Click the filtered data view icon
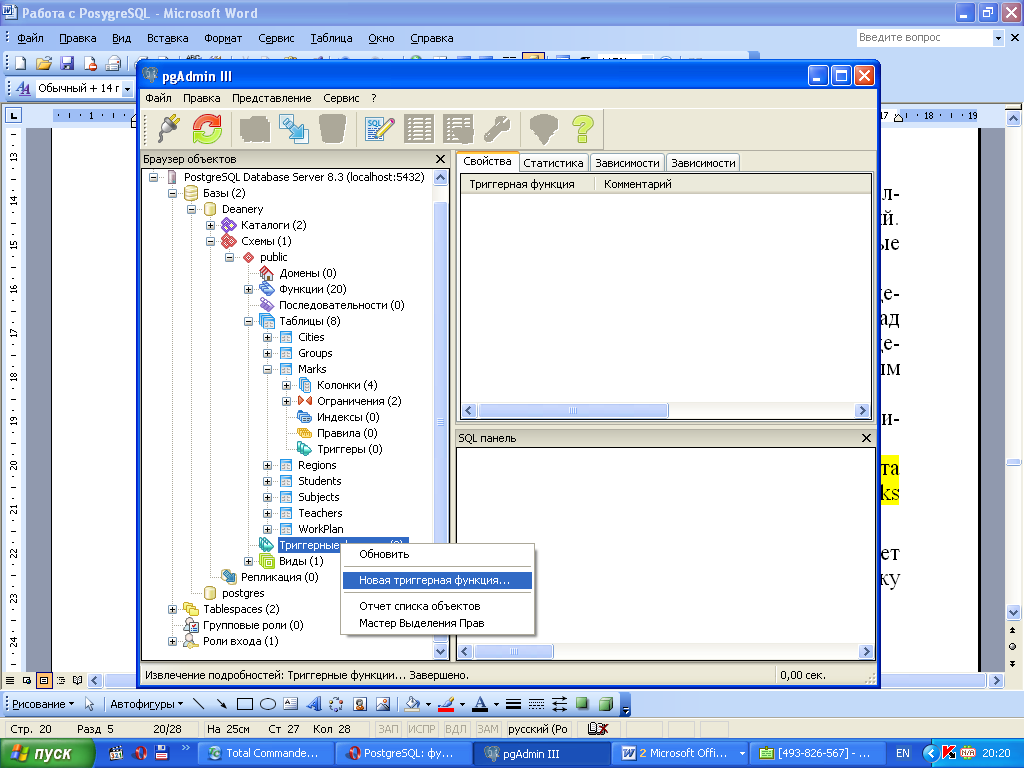 tap(458, 128)
